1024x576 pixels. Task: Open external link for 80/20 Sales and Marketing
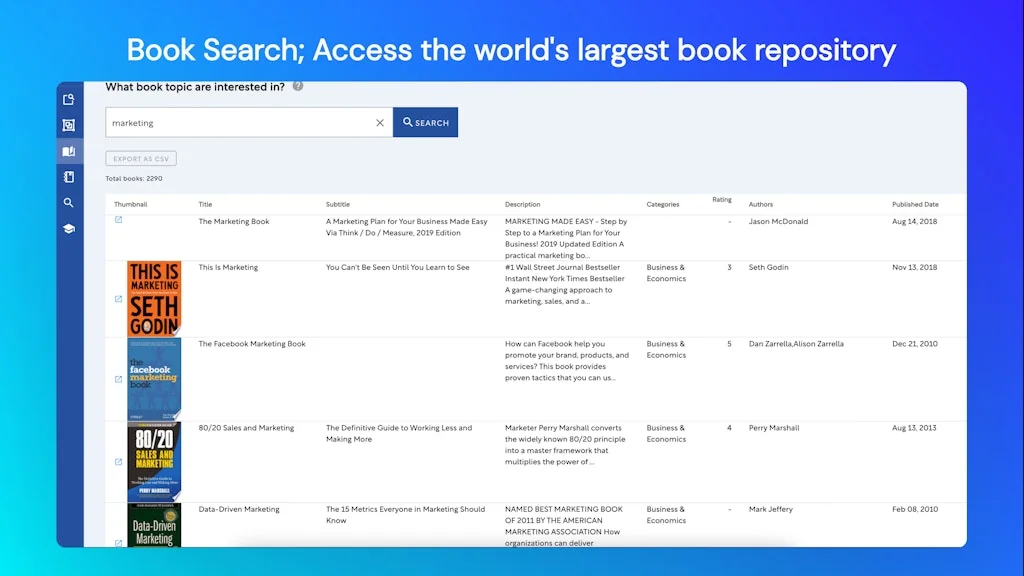[x=118, y=462]
